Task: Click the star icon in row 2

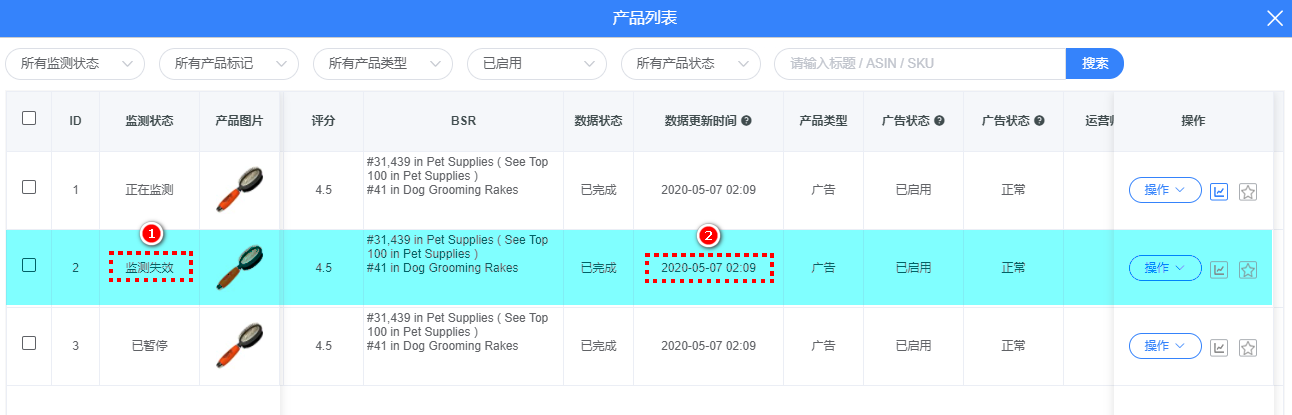Action: 1247,269
